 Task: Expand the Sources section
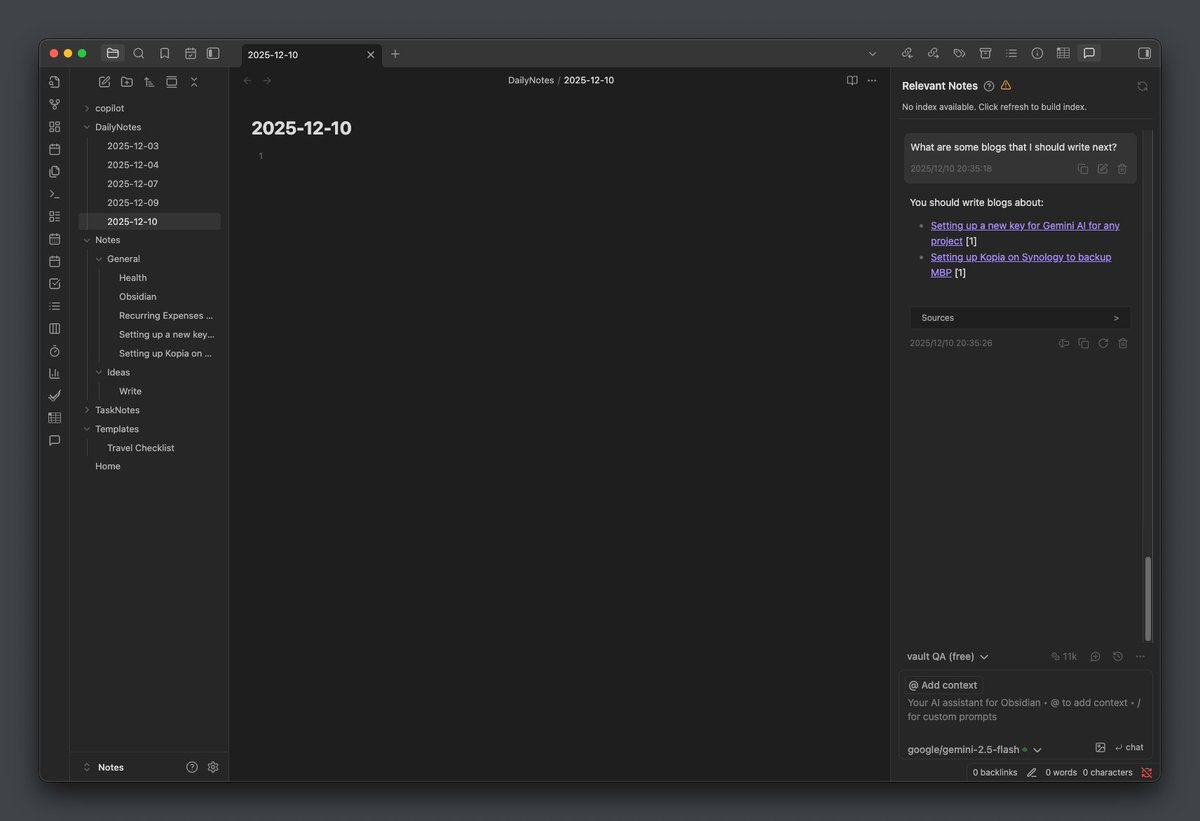pyautogui.click(x=1020, y=318)
